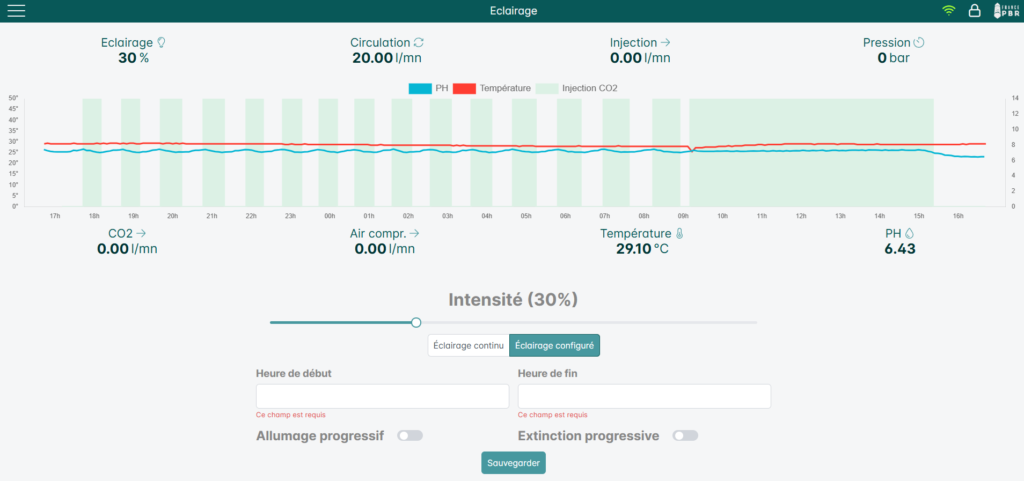This screenshot has width=1024, height=481.
Task: Open the hamburger menu
Action: (16, 10)
